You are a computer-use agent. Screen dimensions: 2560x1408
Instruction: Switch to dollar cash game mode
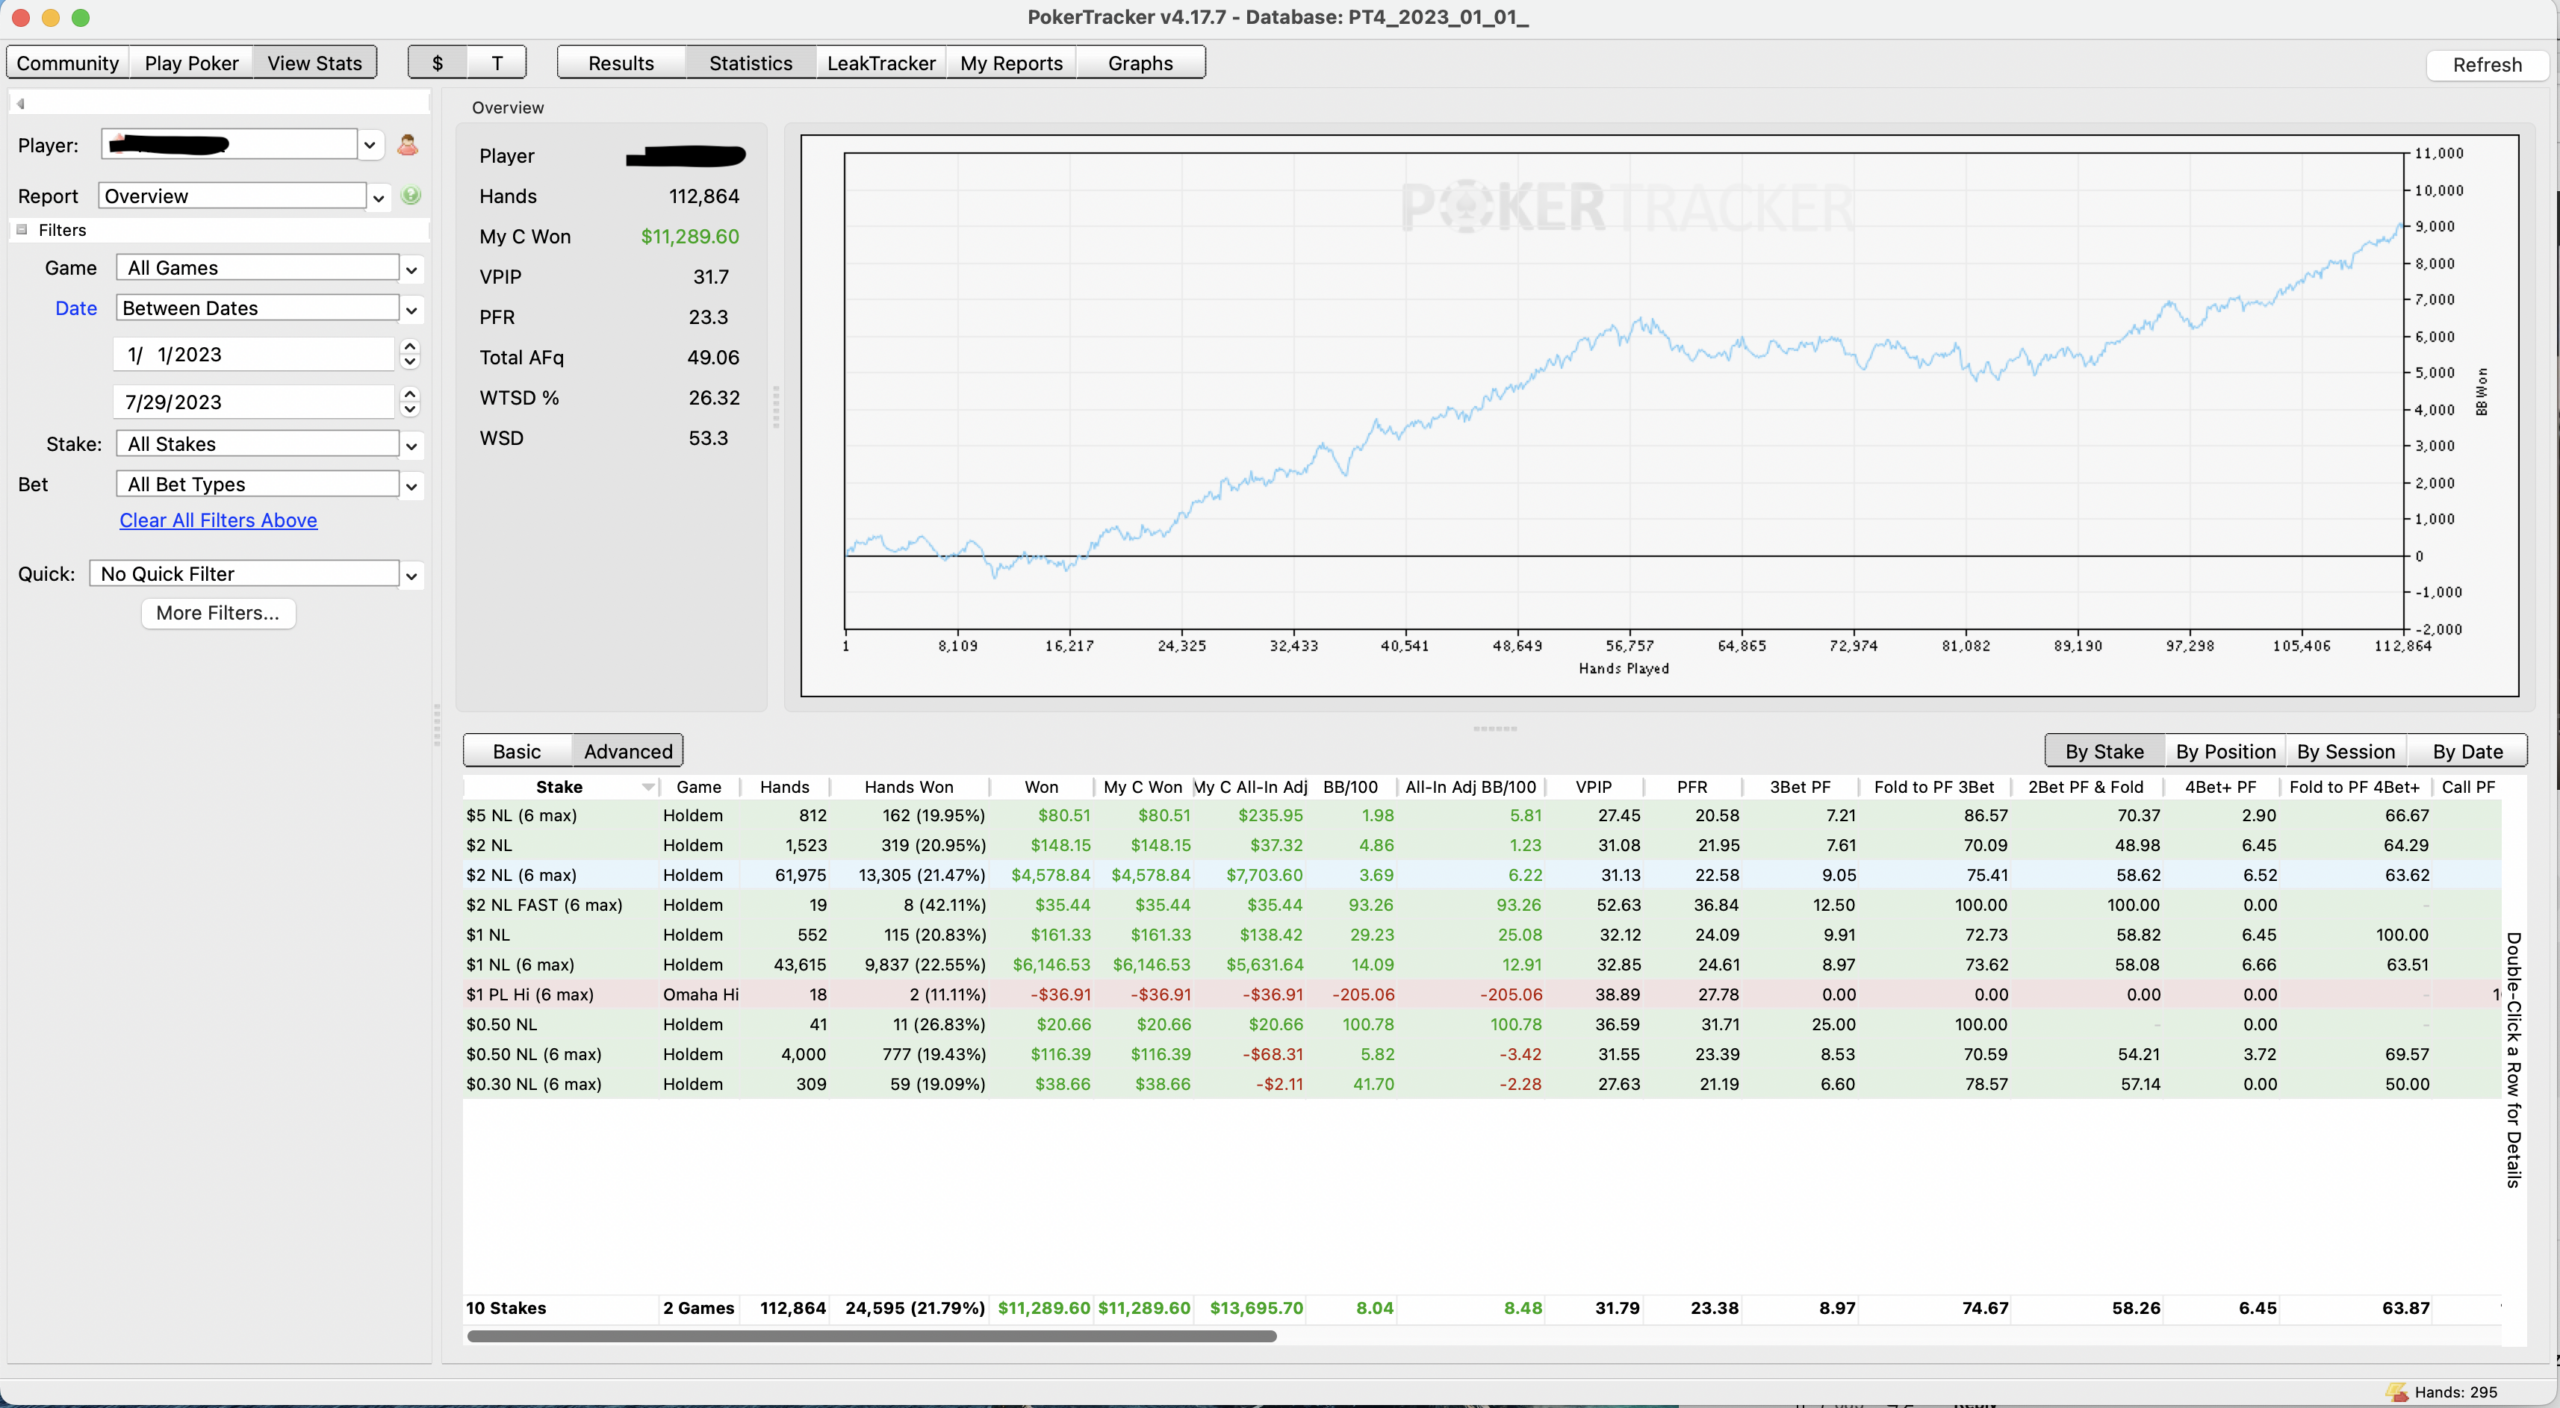(437, 63)
